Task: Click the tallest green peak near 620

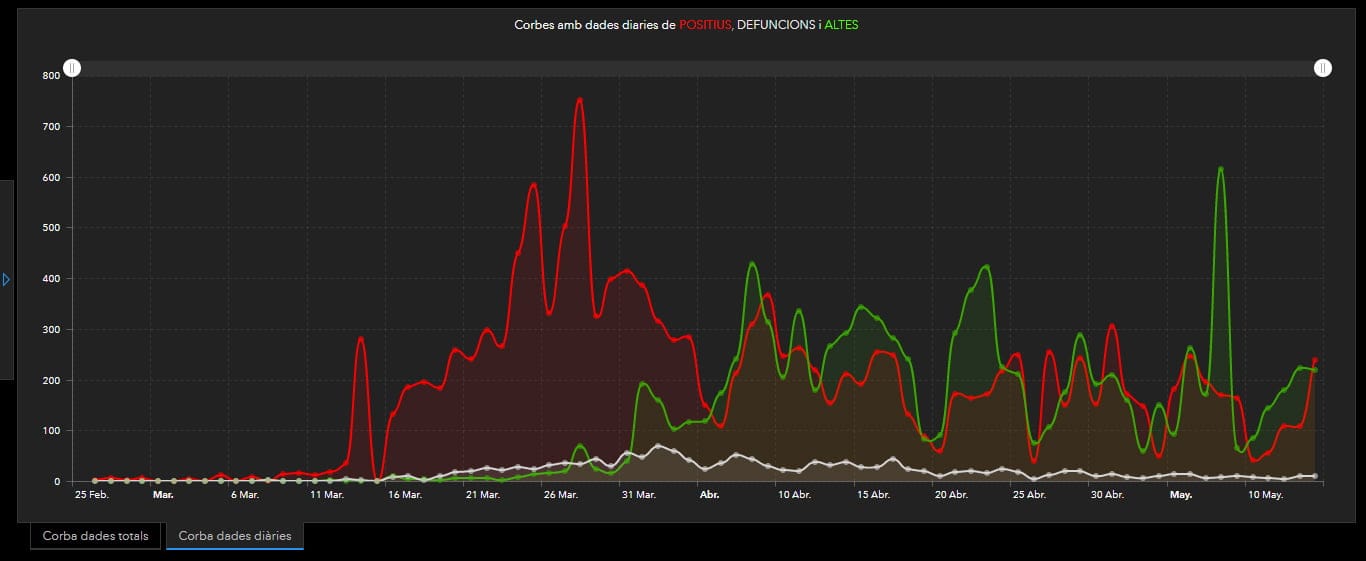Action: (1220, 168)
